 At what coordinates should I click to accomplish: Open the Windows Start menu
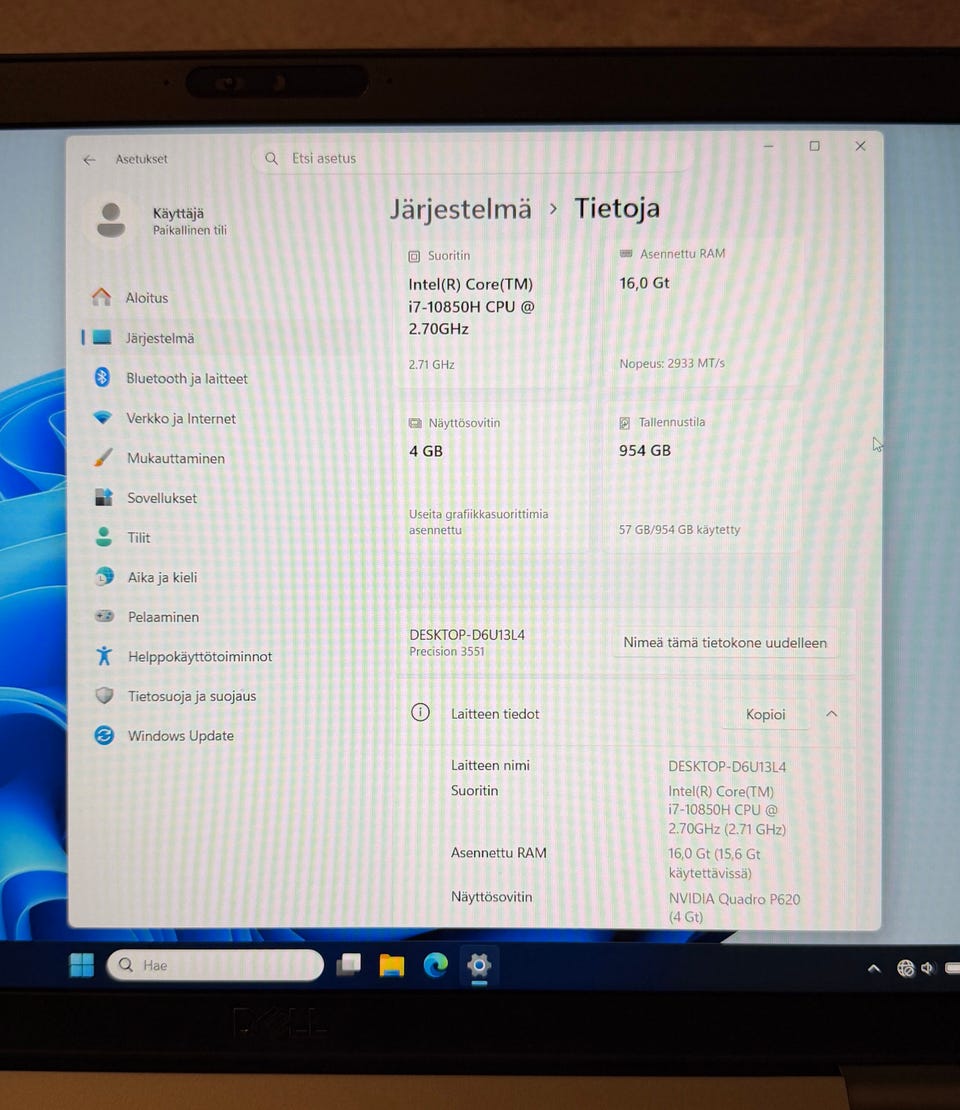(81, 965)
